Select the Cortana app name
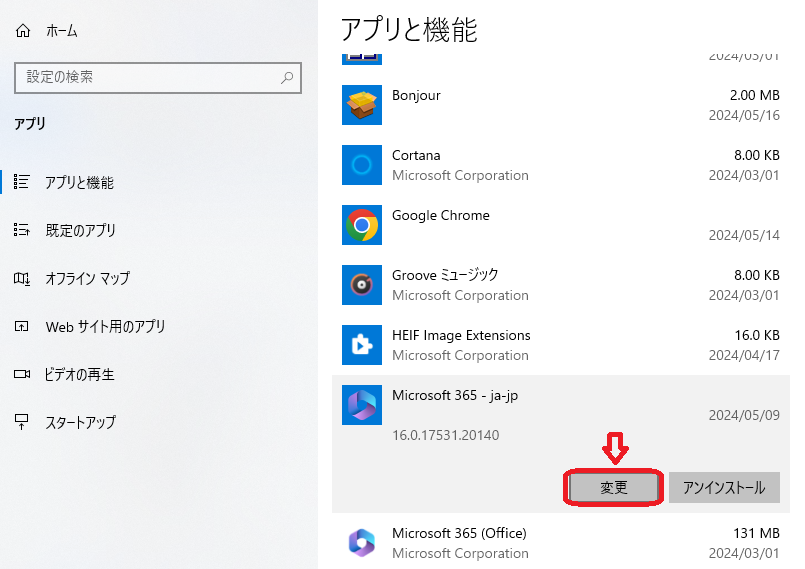This screenshot has width=805, height=569. coord(416,155)
